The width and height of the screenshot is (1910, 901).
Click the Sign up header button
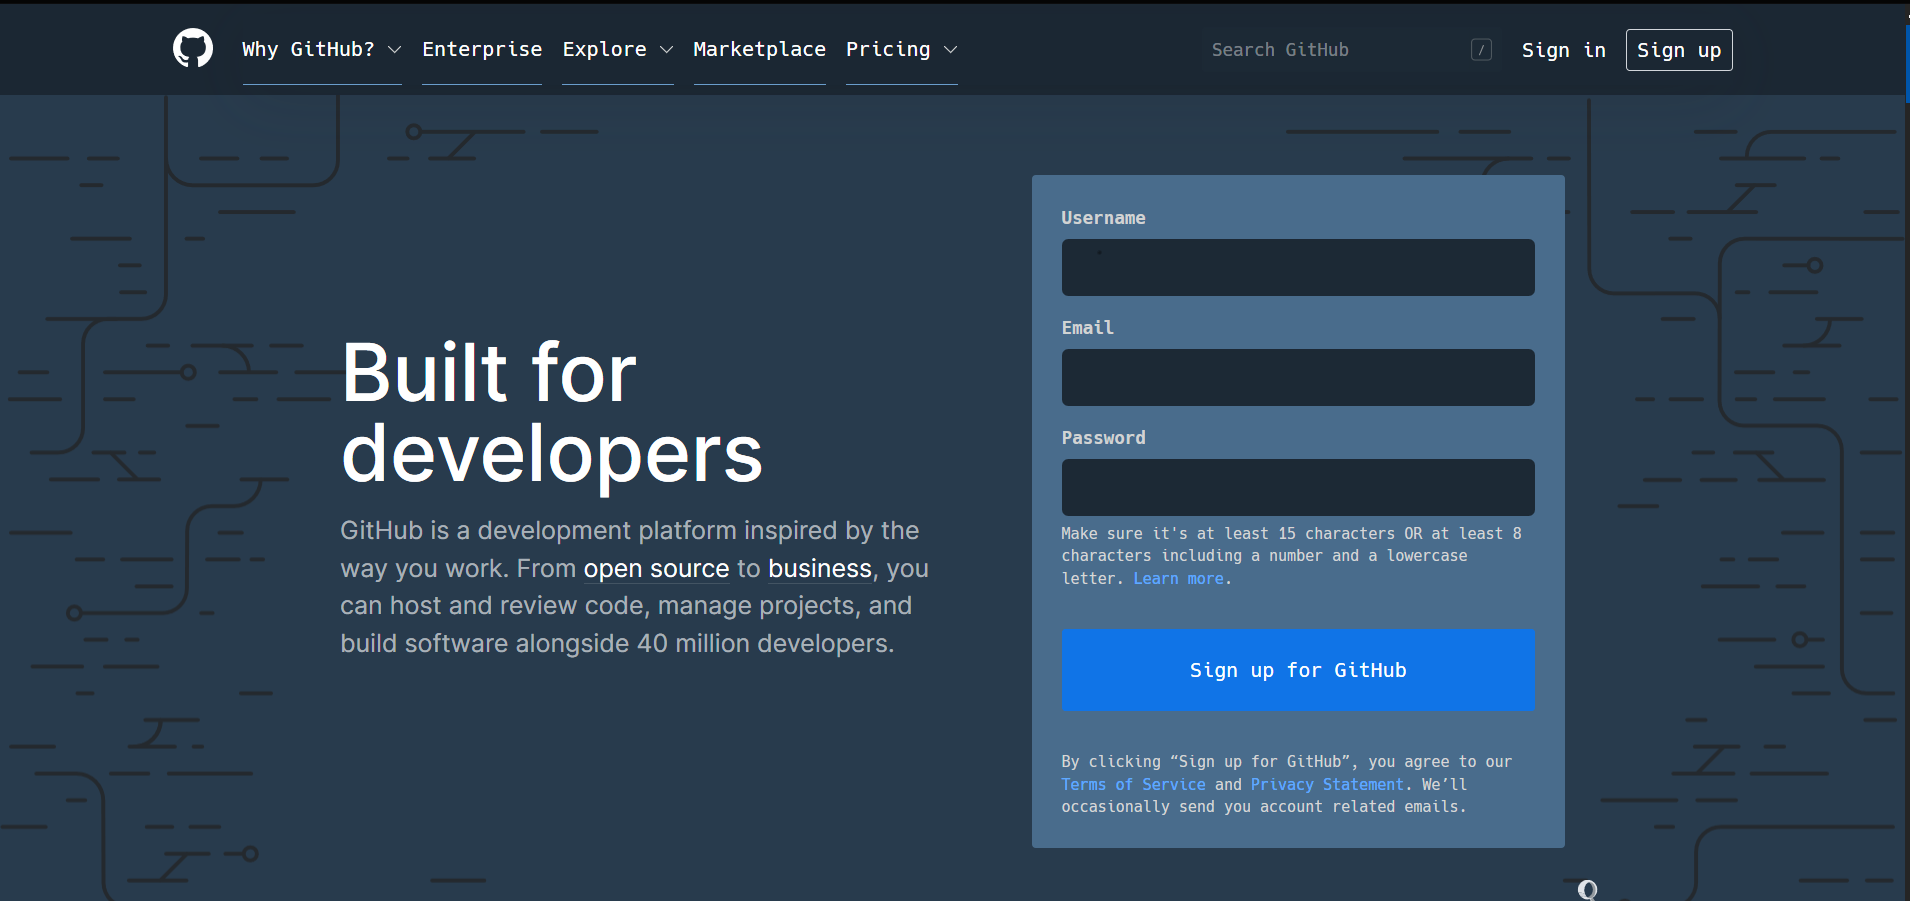(x=1679, y=50)
